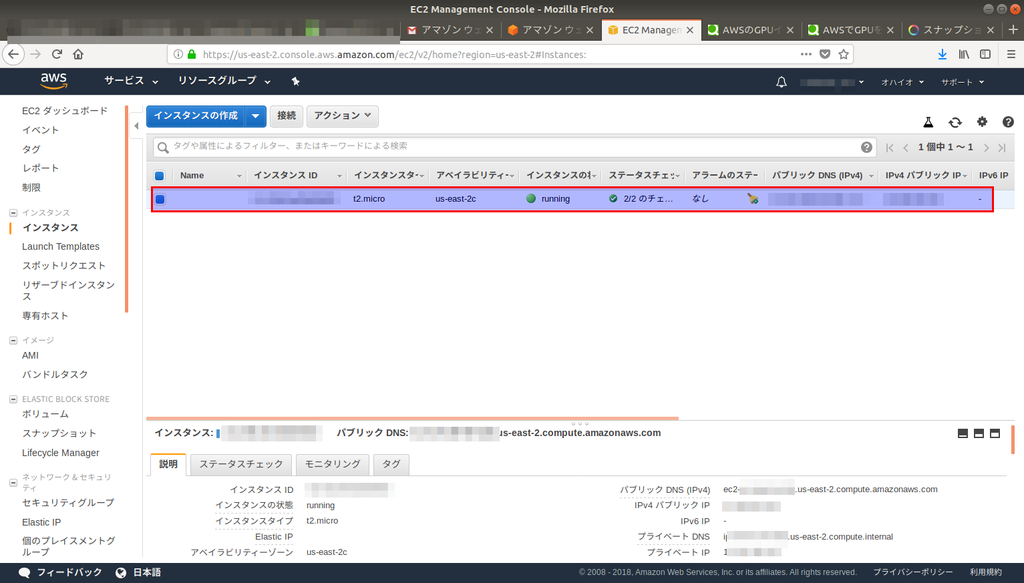Open ボリューム in sidebar

point(45,414)
